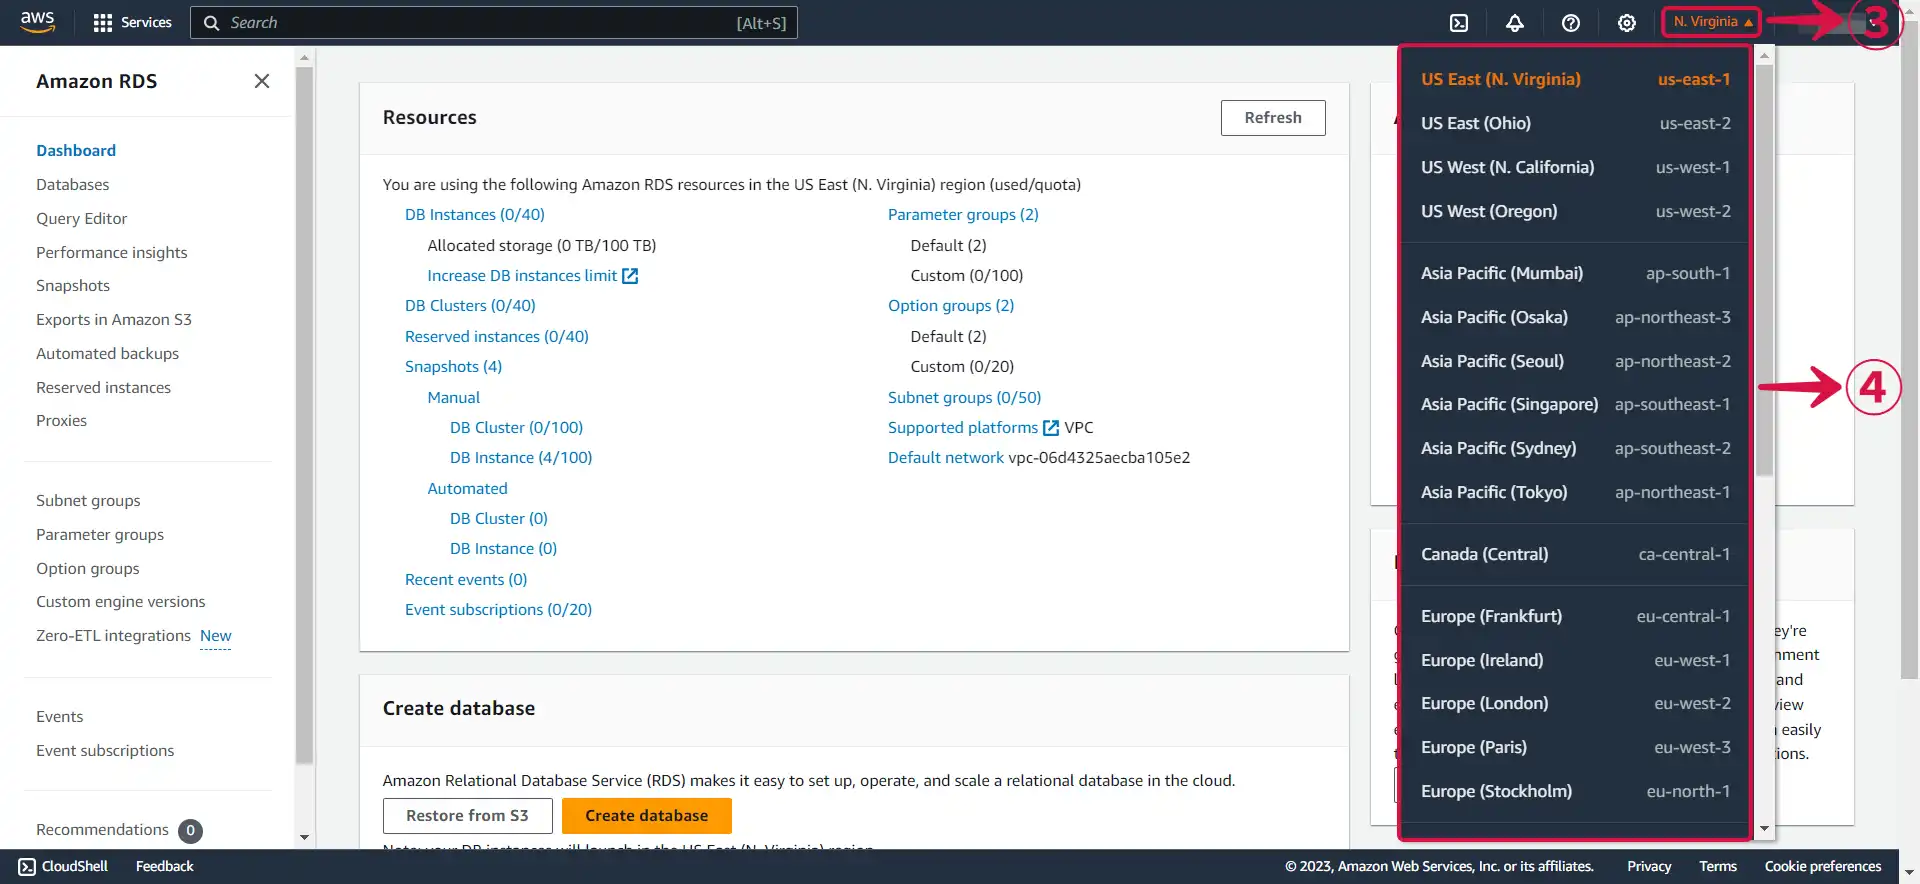Select US West (Oregon) region

pos(1575,211)
